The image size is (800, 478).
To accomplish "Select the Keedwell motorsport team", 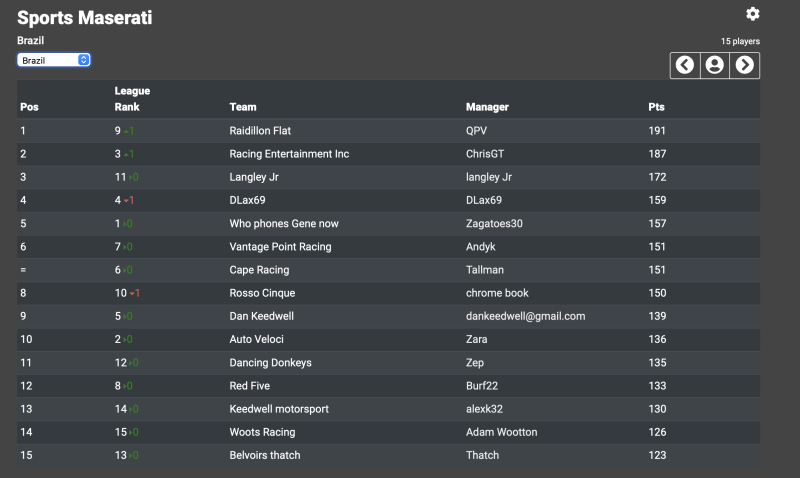I will tap(279, 409).
